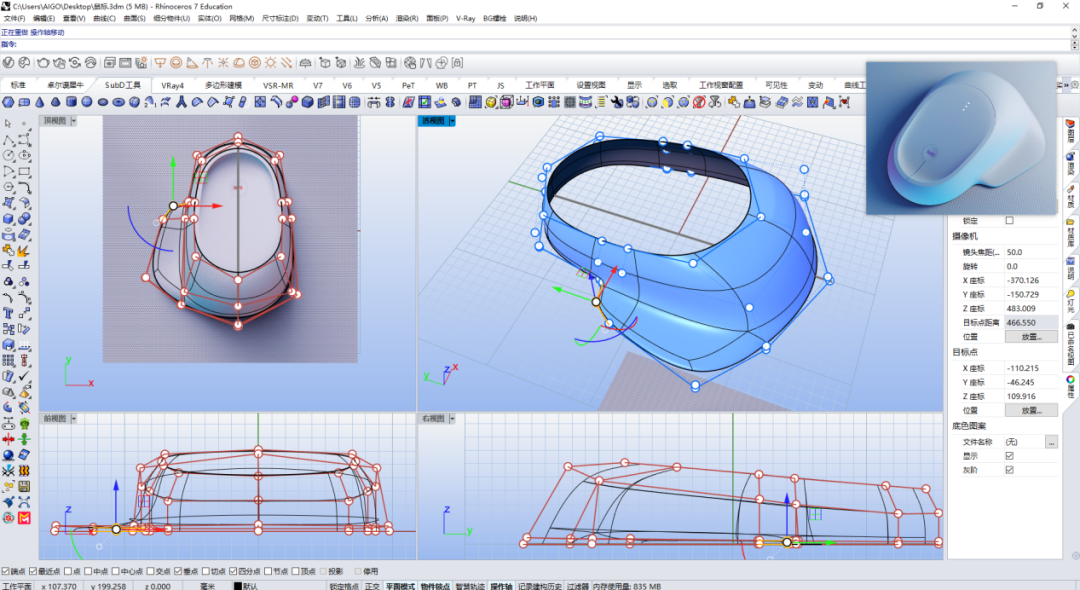Click the green checkmark grid icon in SubD toolbar
The height and width of the screenshot is (590, 1080).
(x=424, y=102)
